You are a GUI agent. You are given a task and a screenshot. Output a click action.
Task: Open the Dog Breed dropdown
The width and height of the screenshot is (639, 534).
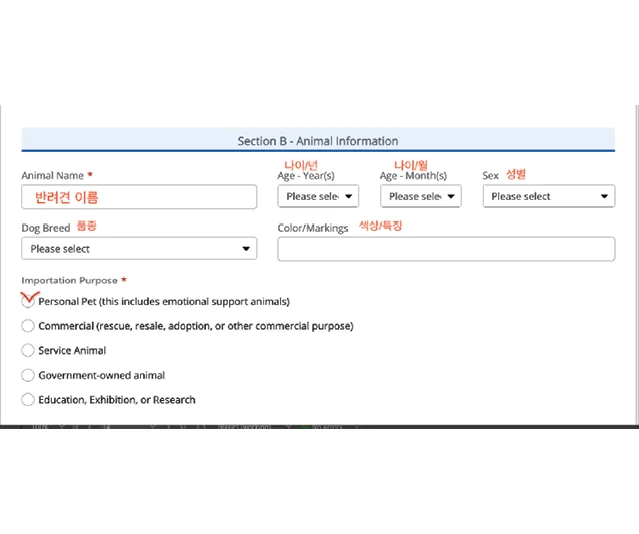pyautogui.click(x=139, y=248)
